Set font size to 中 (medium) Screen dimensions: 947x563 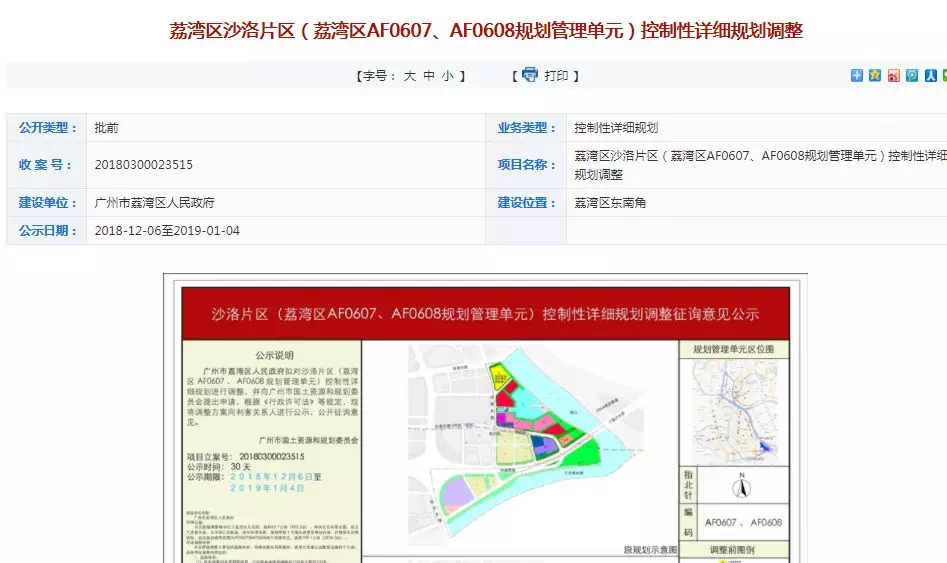coord(429,76)
